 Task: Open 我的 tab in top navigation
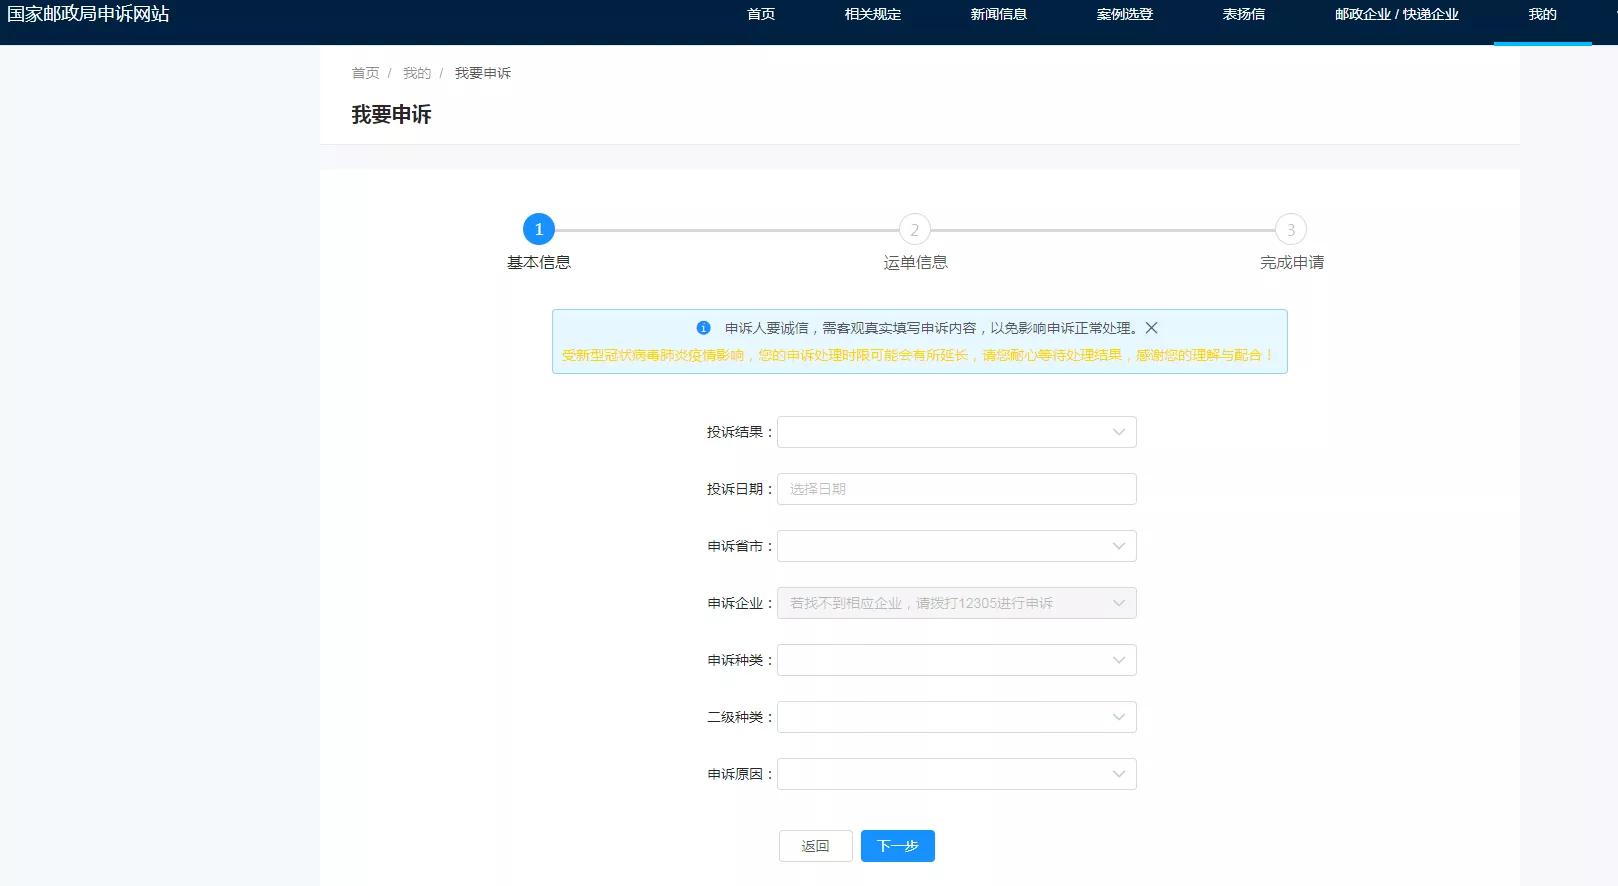point(1543,14)
